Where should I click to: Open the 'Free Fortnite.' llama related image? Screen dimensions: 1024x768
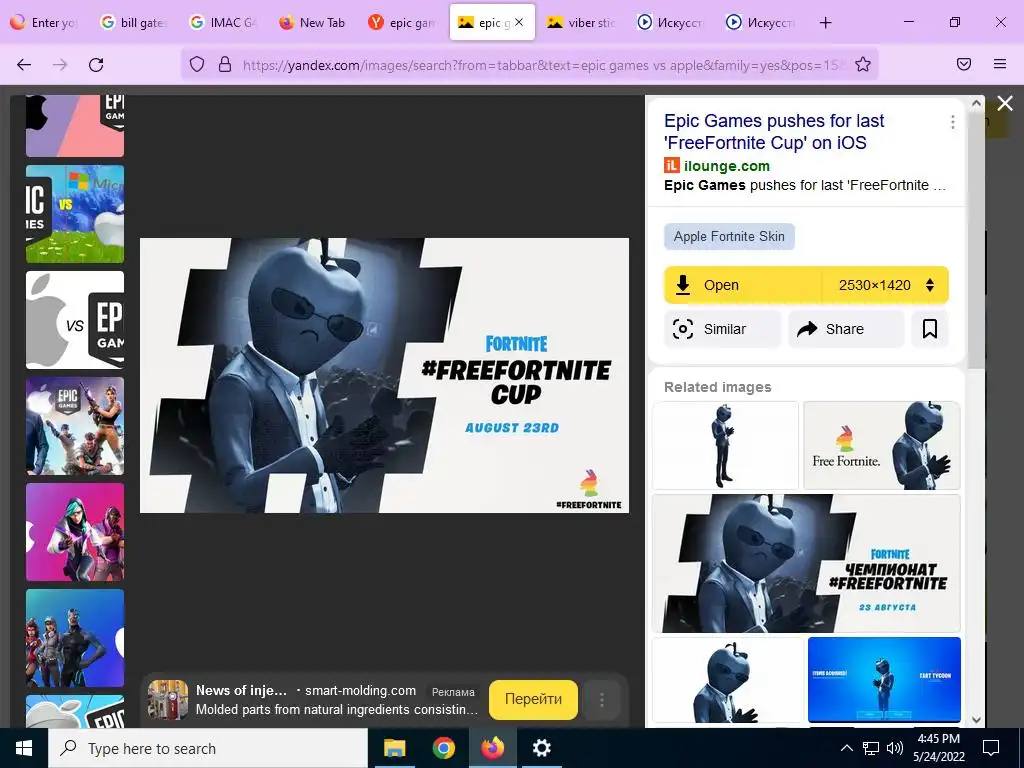(x=882, y=445)
